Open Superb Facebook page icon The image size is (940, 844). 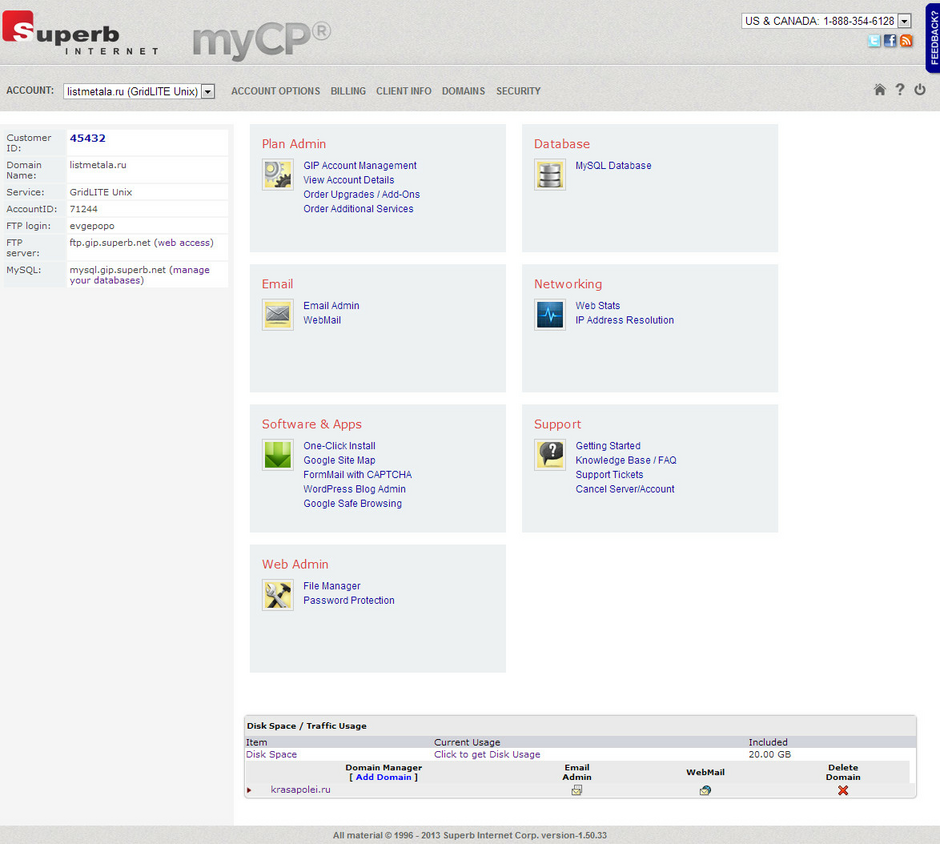coord(890,41)
